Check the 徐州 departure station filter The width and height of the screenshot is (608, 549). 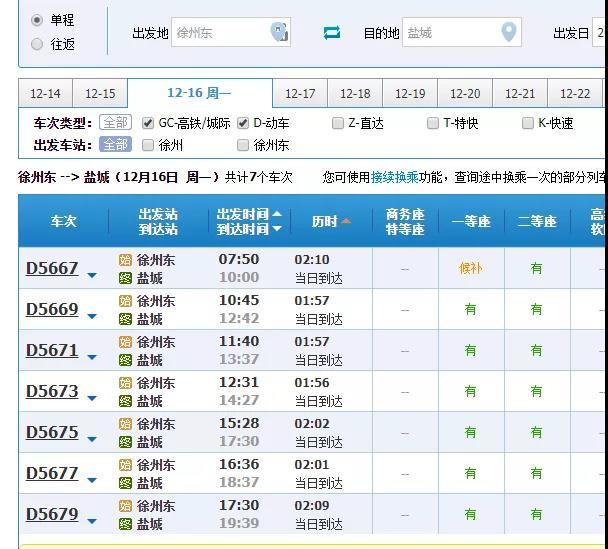147,145
